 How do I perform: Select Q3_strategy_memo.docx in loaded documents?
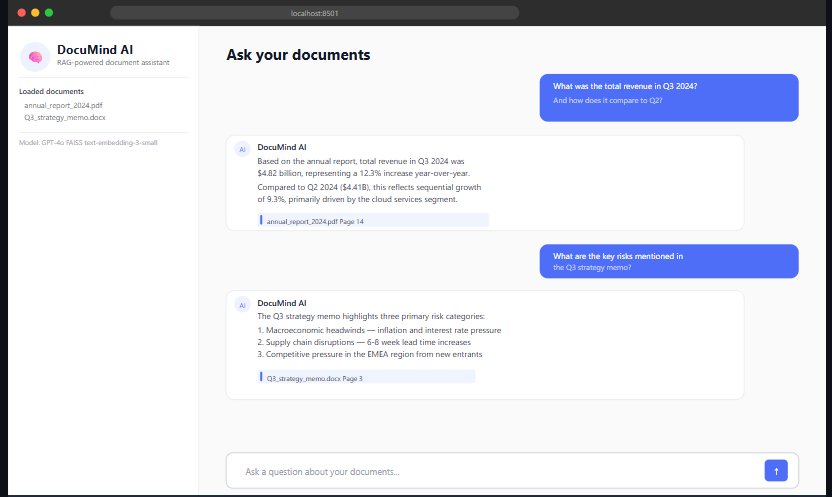pyautogui.click(x=65, y=117)
